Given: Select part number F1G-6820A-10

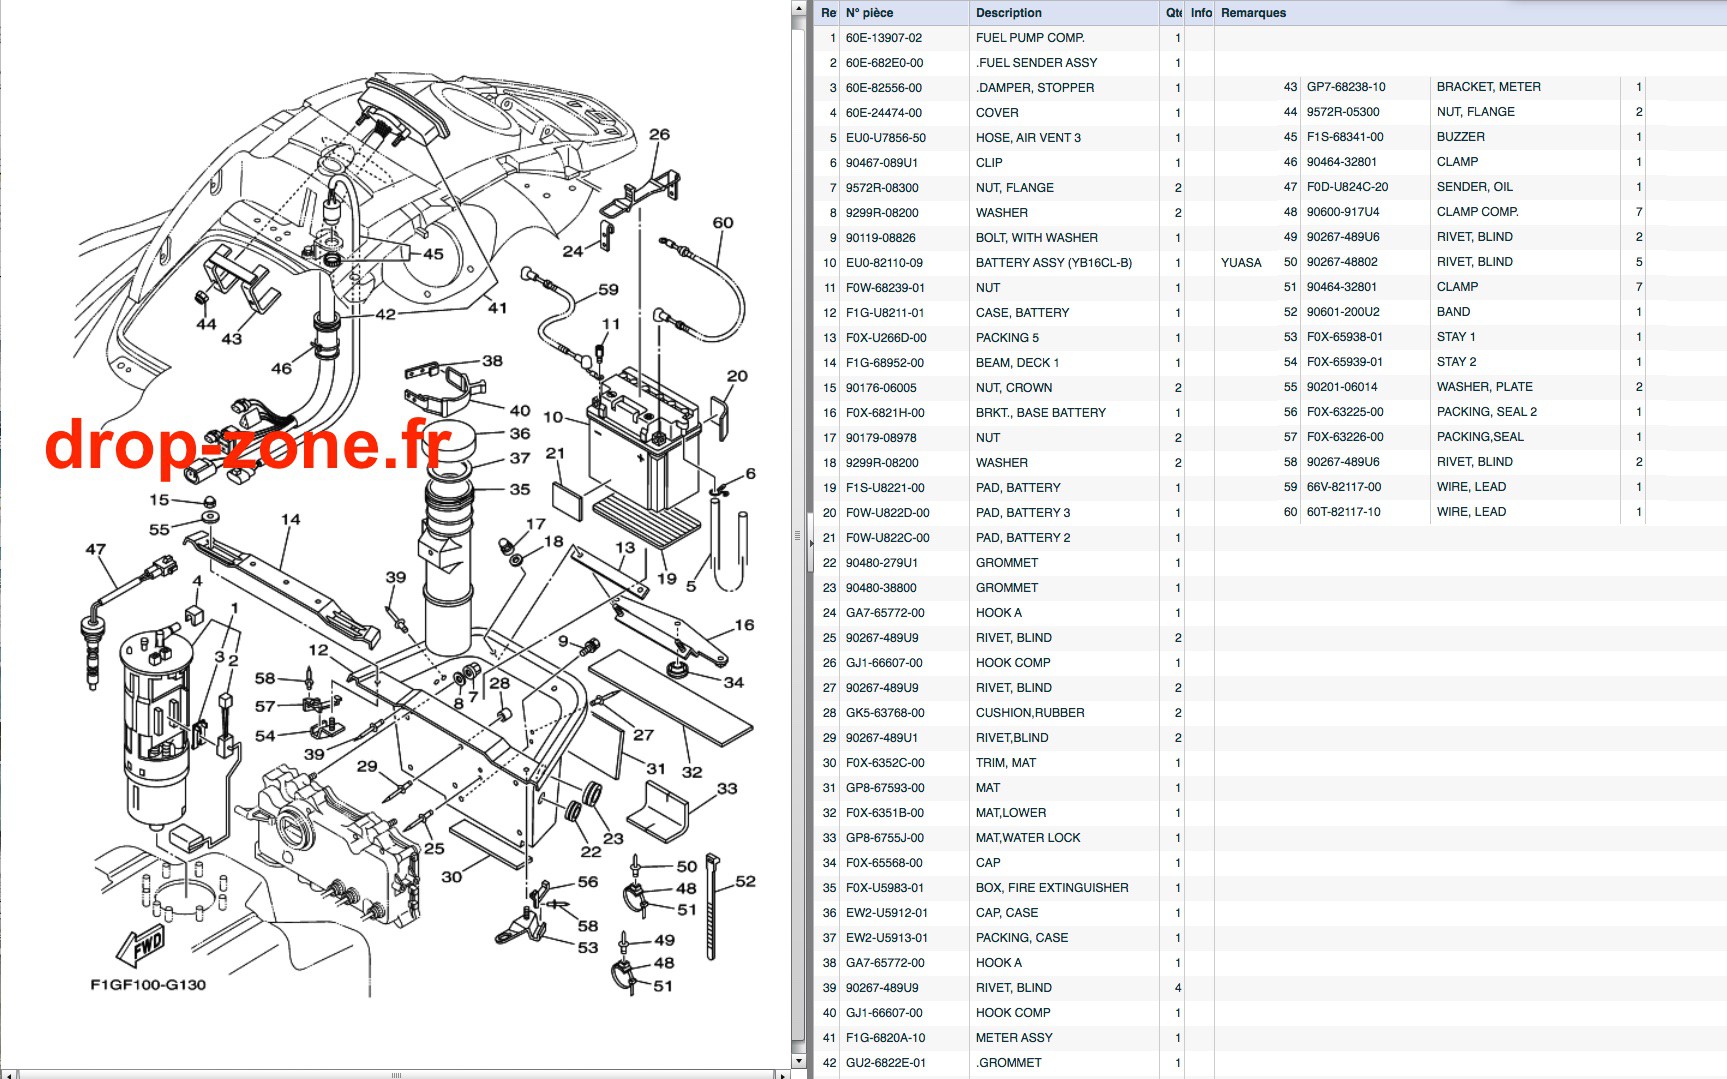Looking at the screenshot, I should [x=886, y=1038].
